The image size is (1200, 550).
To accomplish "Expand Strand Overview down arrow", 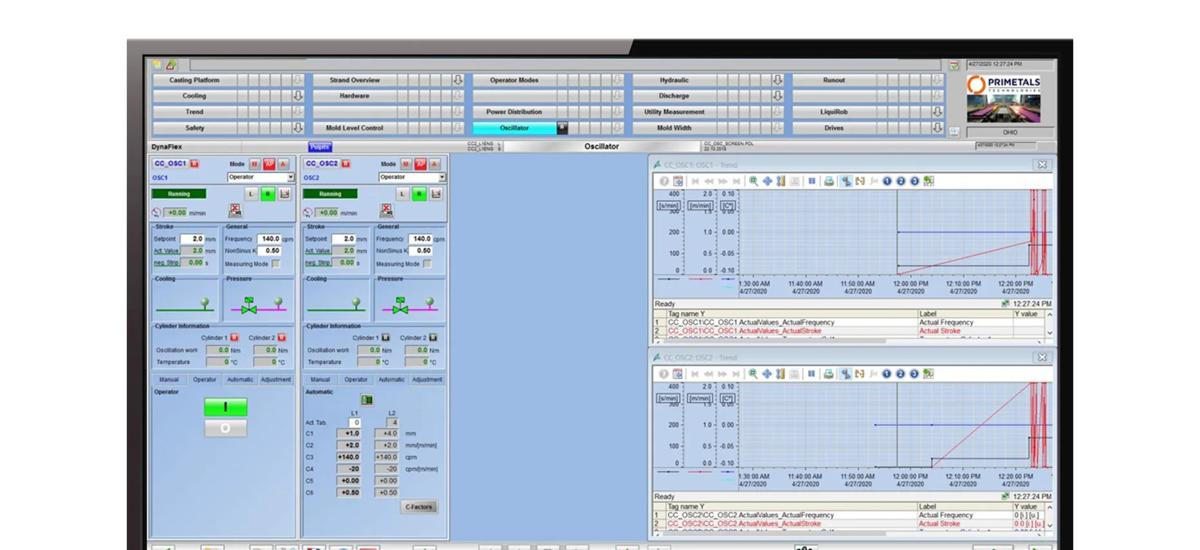I will click(x=457, y=80).
